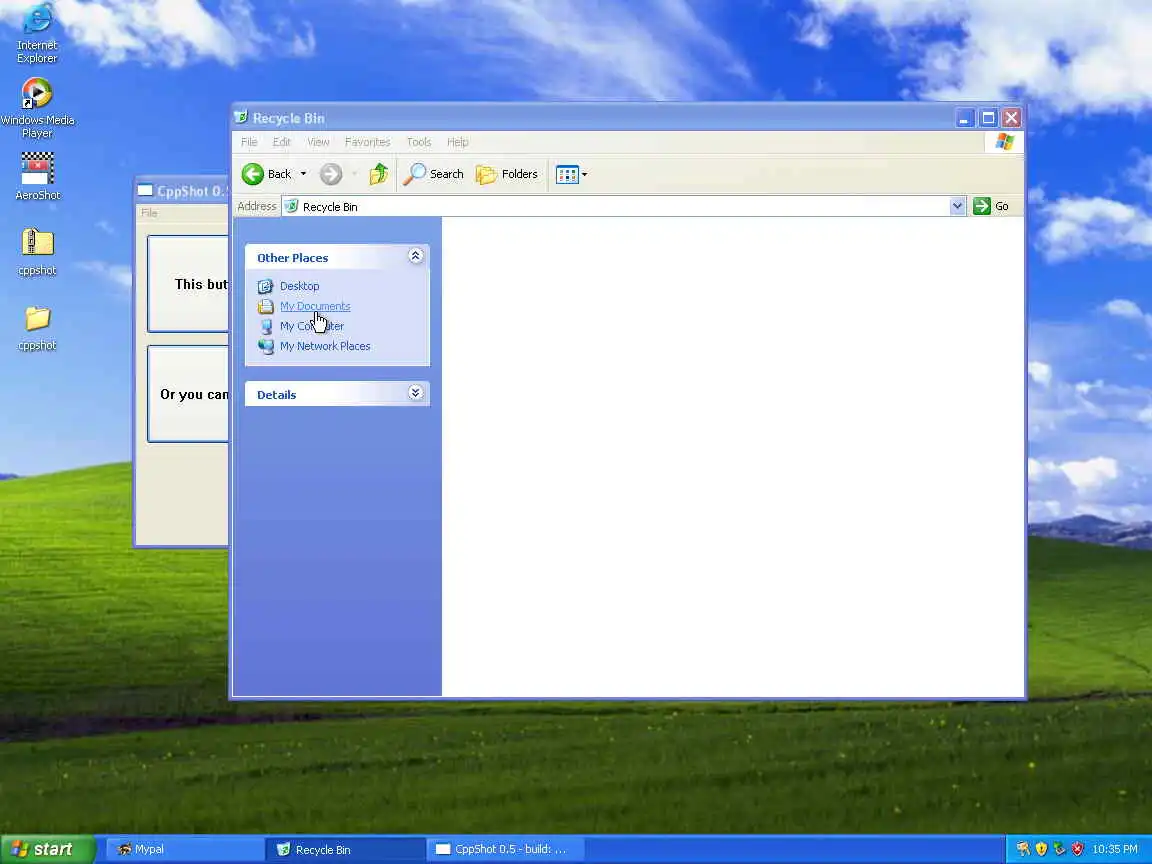Switch to Mypal in the taskbar
The image size is (1152, 864).
(184, 849)
